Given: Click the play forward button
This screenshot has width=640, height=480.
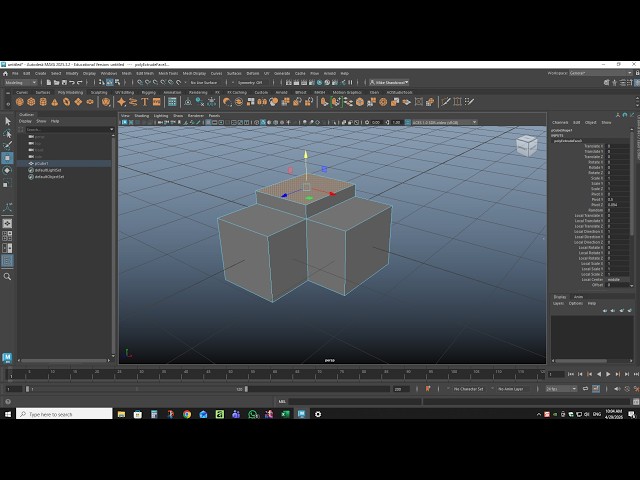Looking at the screenshot, I should [608, 374].
